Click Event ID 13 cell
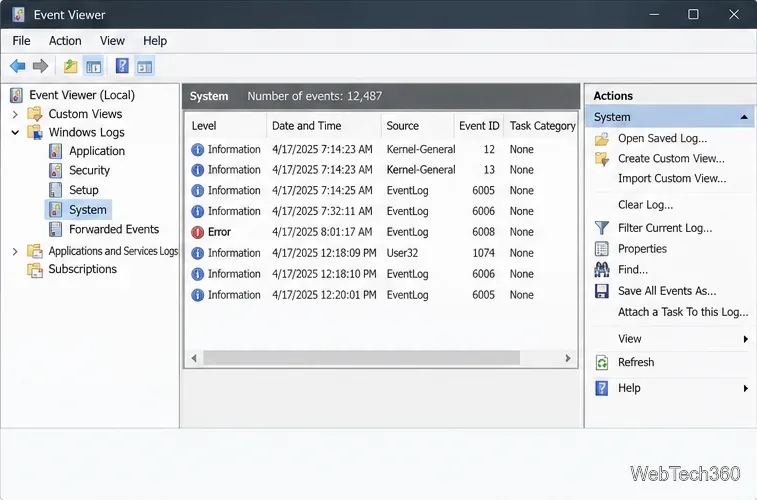Image resolution: width=757 pixels, height=500 pixels. 489,170
